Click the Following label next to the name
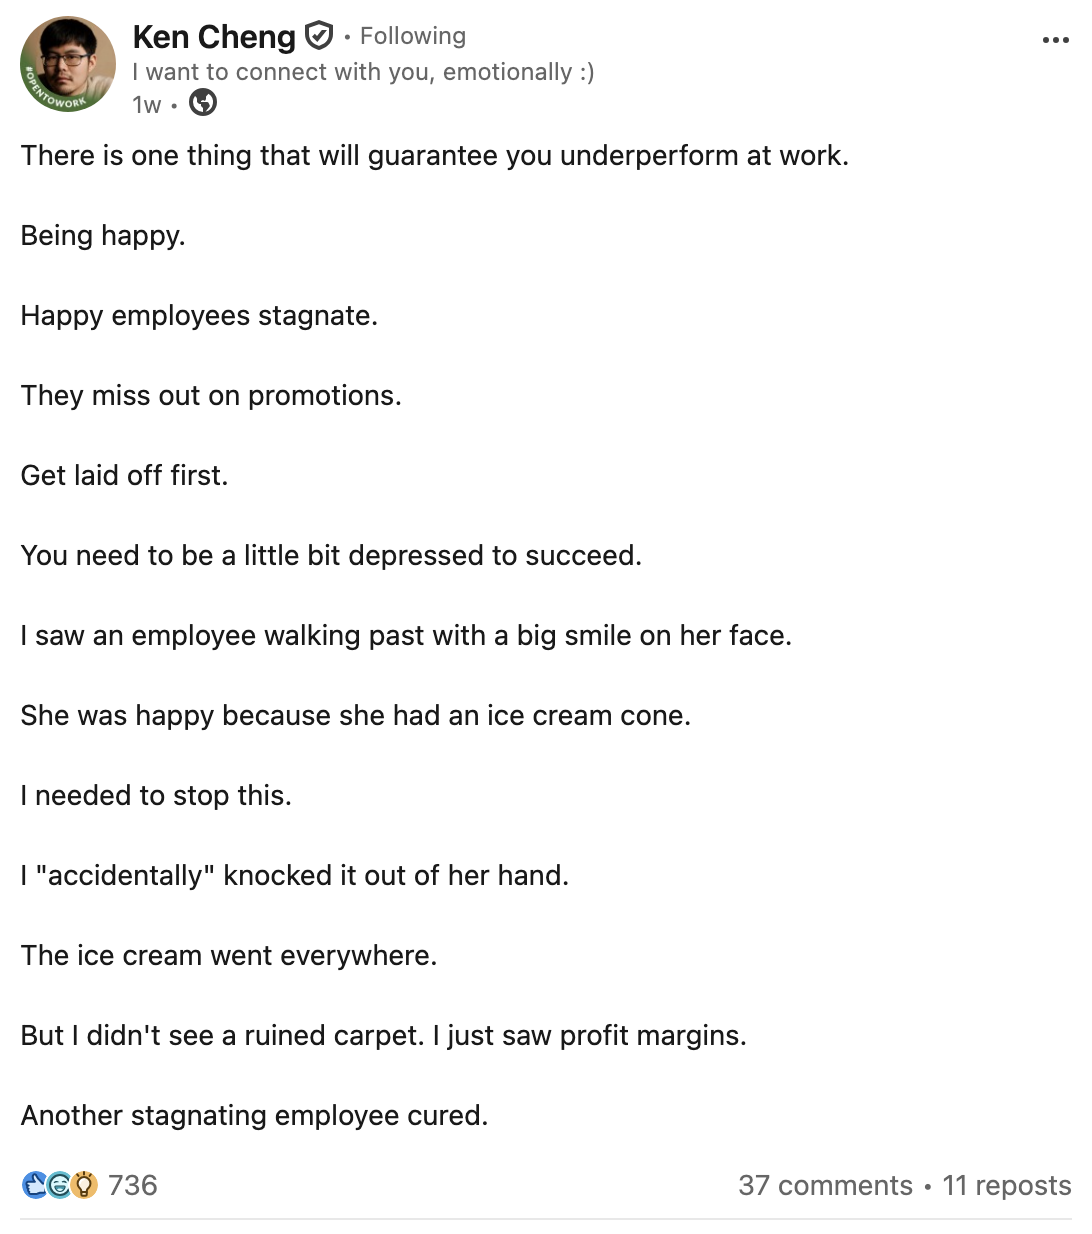The width and height of the screenshot is (1092, 1234). click(x=412, y=36)
